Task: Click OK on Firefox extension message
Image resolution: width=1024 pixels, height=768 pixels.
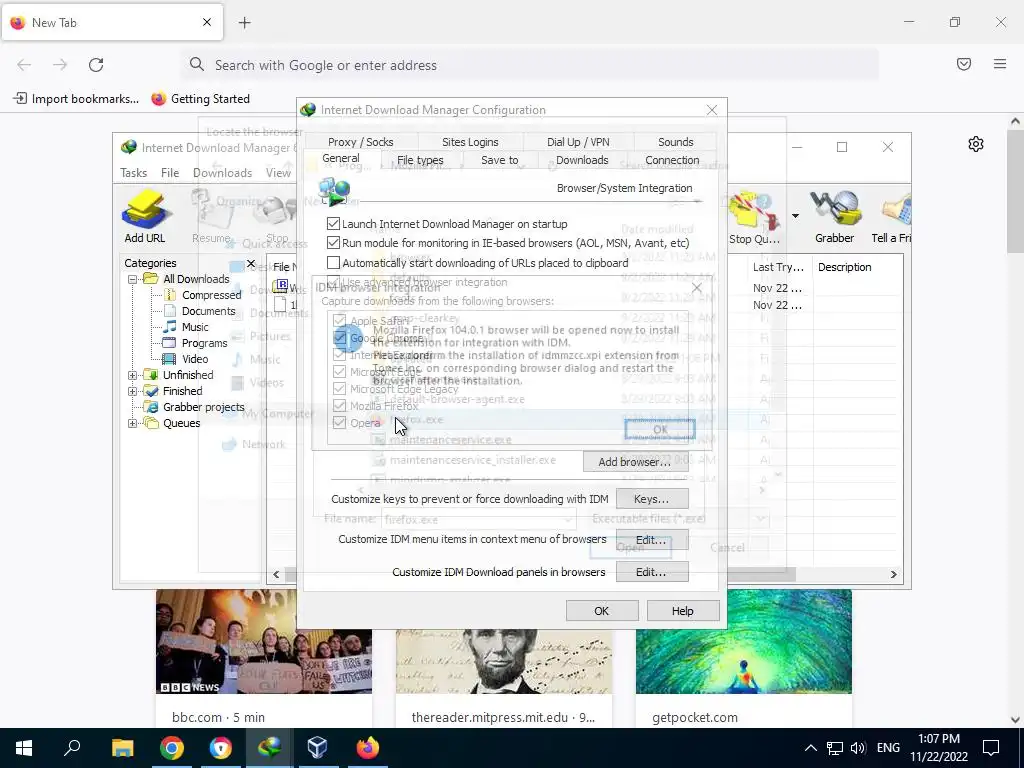Action: tap(660, 430)
